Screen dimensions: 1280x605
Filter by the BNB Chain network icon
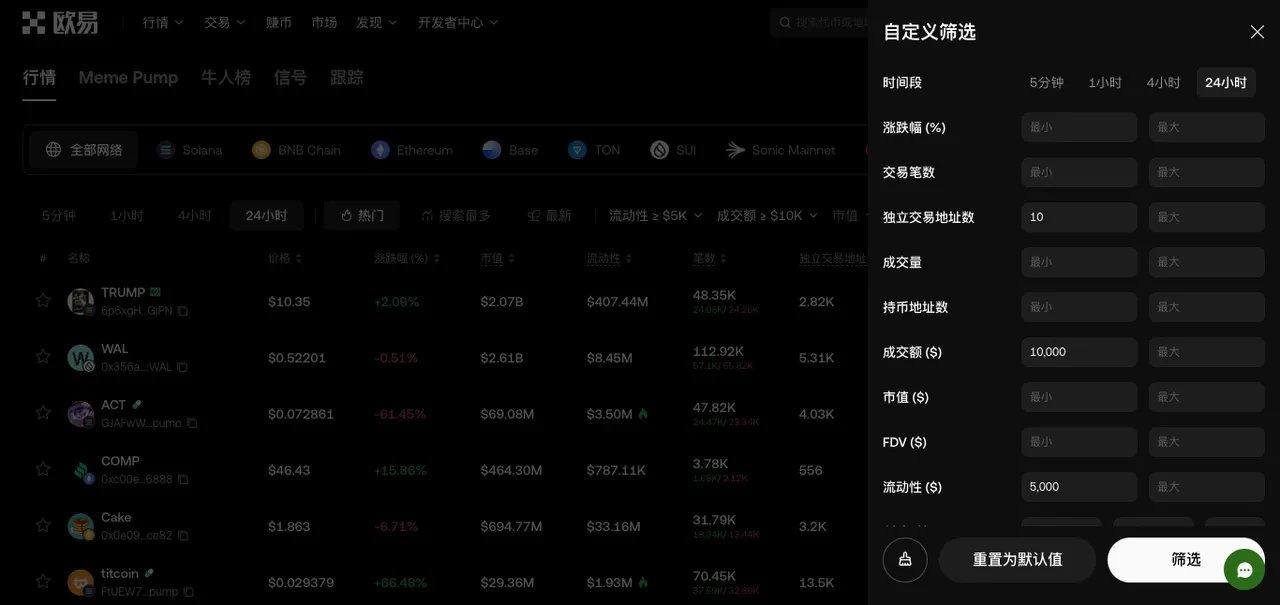click(261, 150)
